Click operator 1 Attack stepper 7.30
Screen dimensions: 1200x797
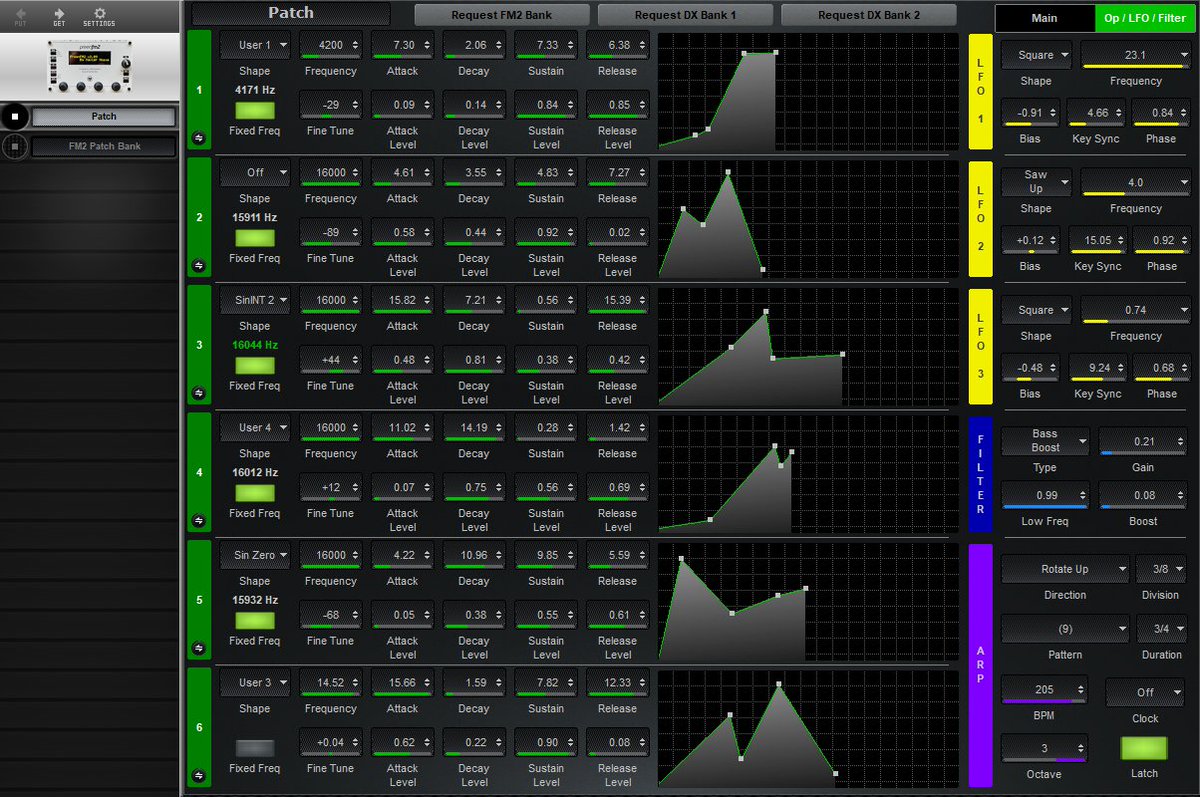tap(402, 45)
